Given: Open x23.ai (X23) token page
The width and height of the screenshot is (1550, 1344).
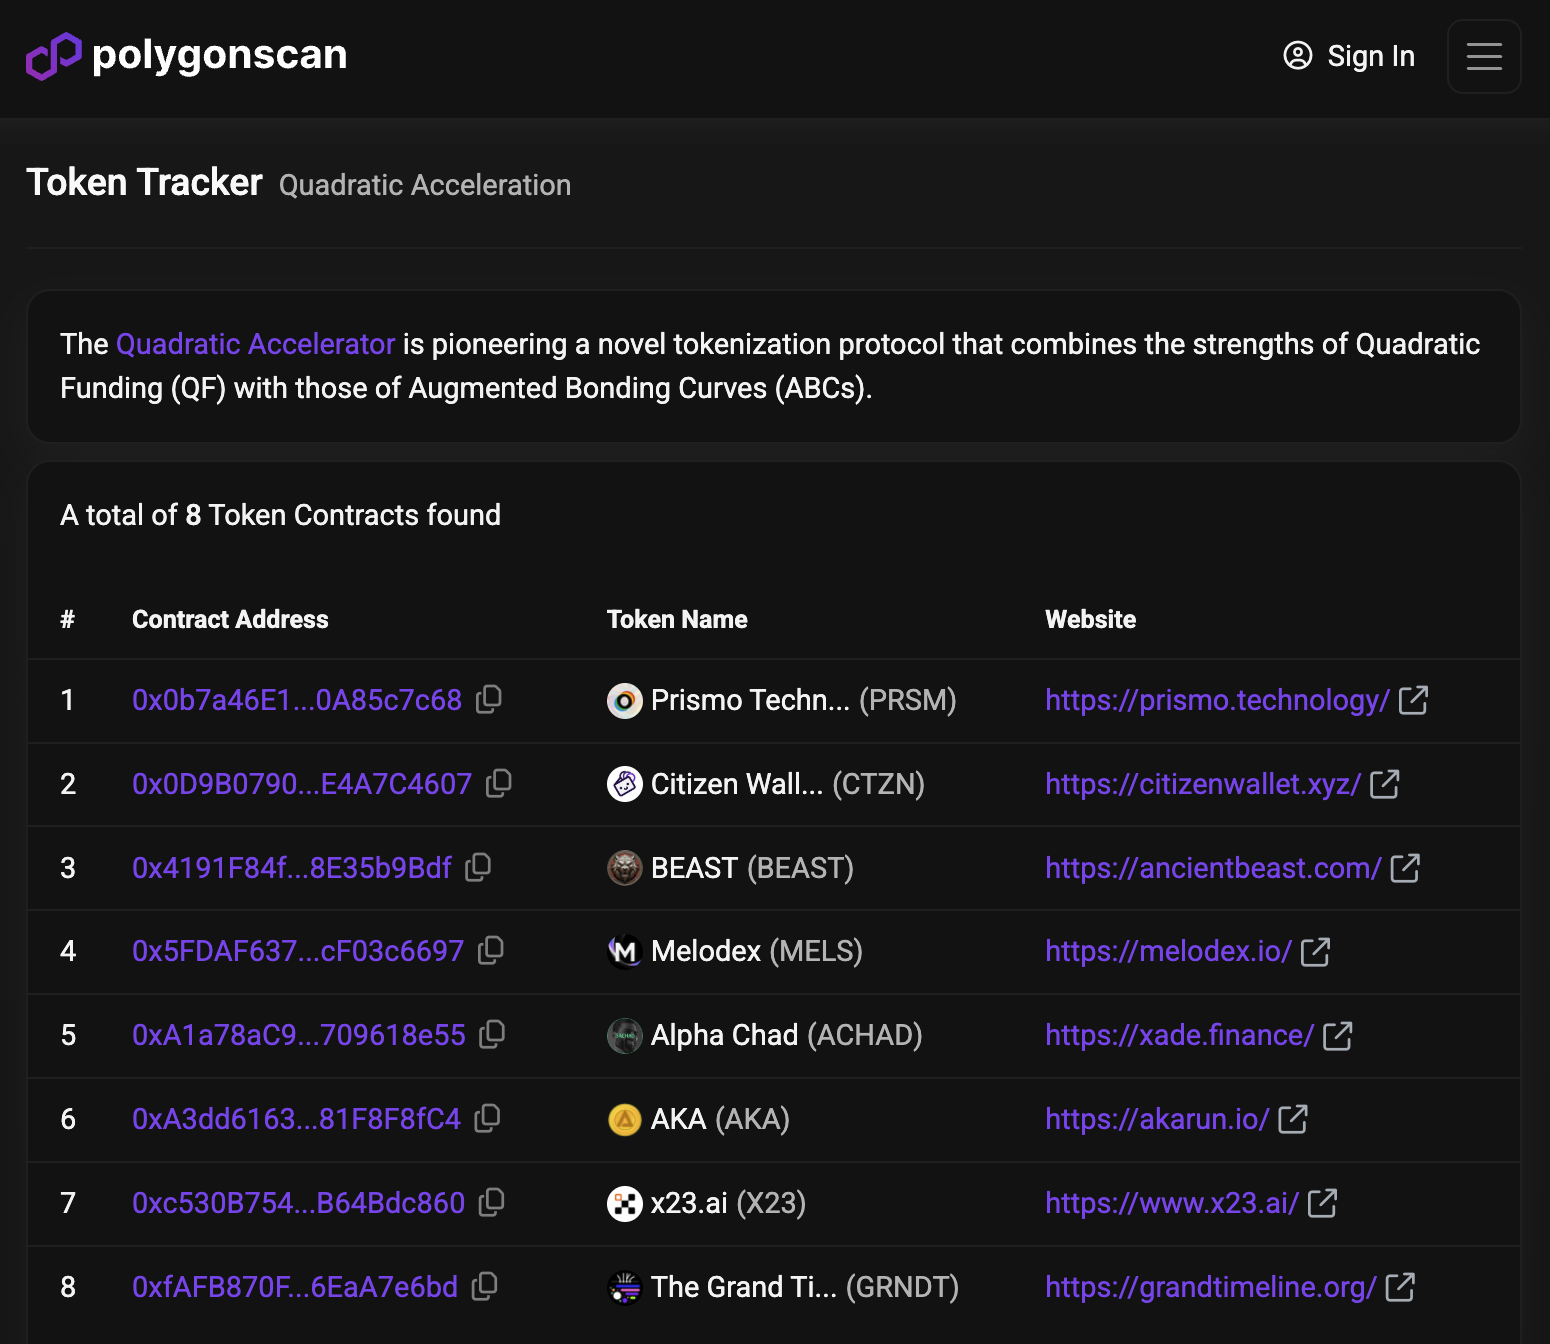Looking at the screenshot, I should 728,1203.
